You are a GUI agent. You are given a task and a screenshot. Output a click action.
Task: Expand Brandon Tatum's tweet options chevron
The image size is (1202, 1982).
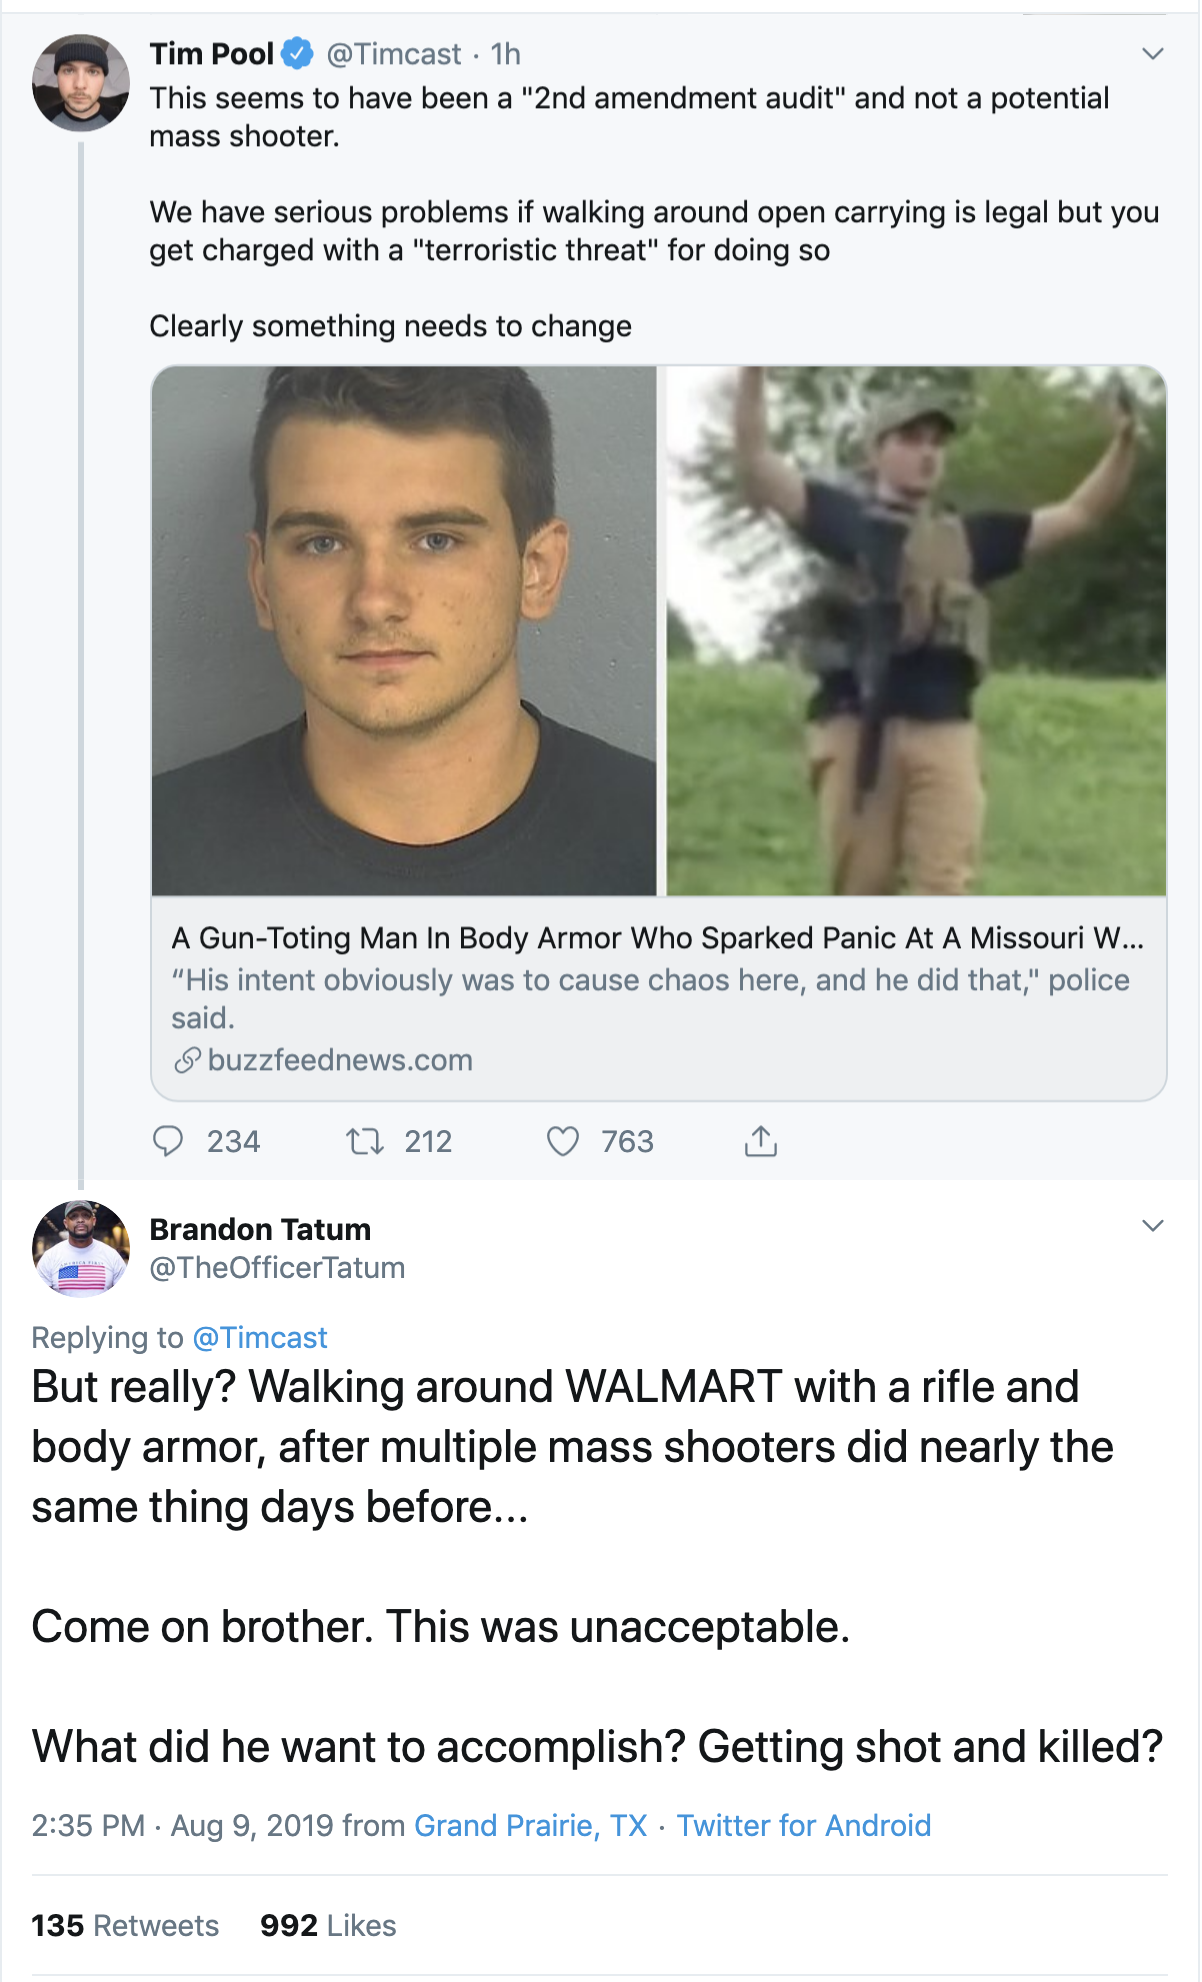pos(1152,1226)
